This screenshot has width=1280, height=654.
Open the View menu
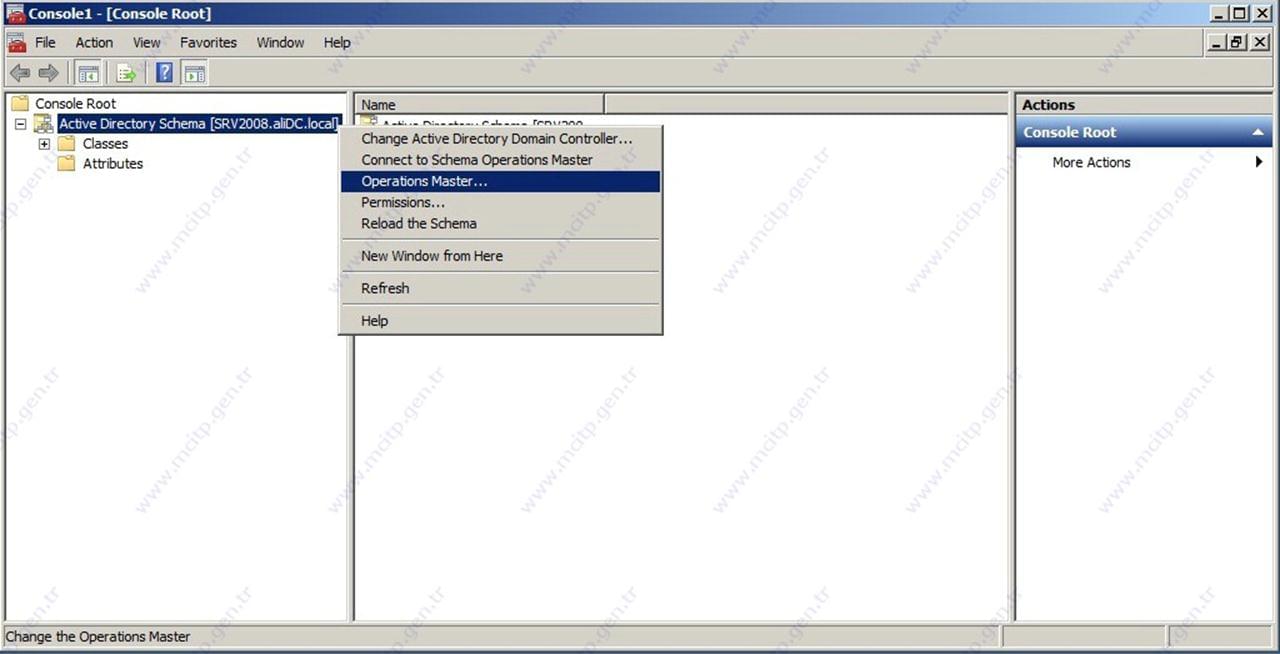point(147,43)
